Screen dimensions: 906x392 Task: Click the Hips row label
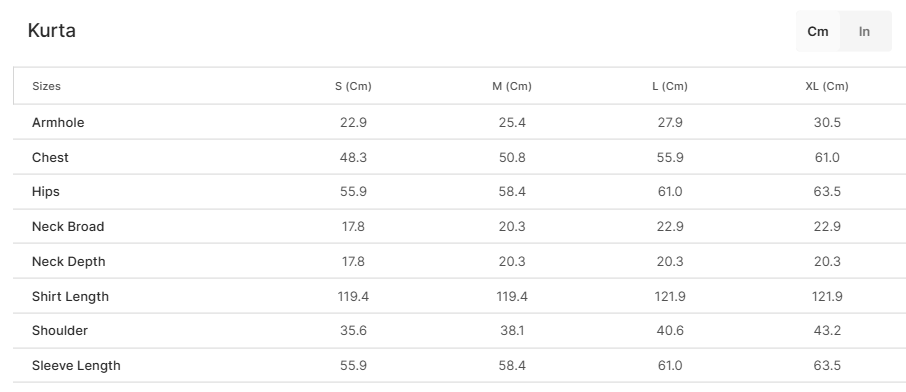pyautogui.click(x=46, y=192)
